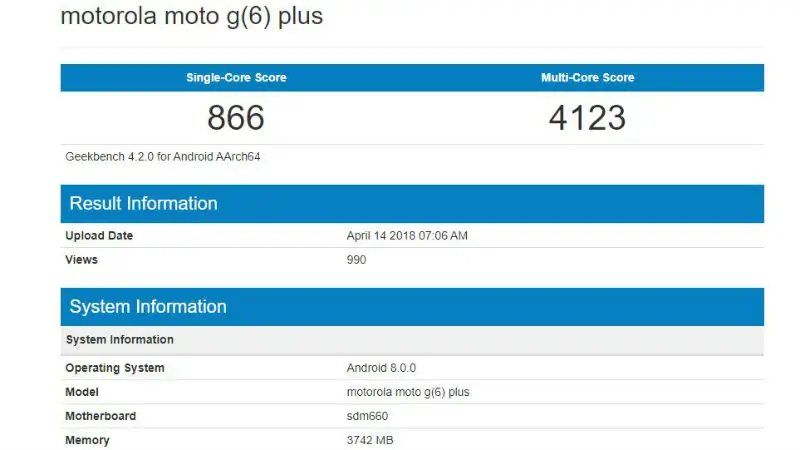Click the single-core value 866

pyautogui.click(x=236, y=118)
